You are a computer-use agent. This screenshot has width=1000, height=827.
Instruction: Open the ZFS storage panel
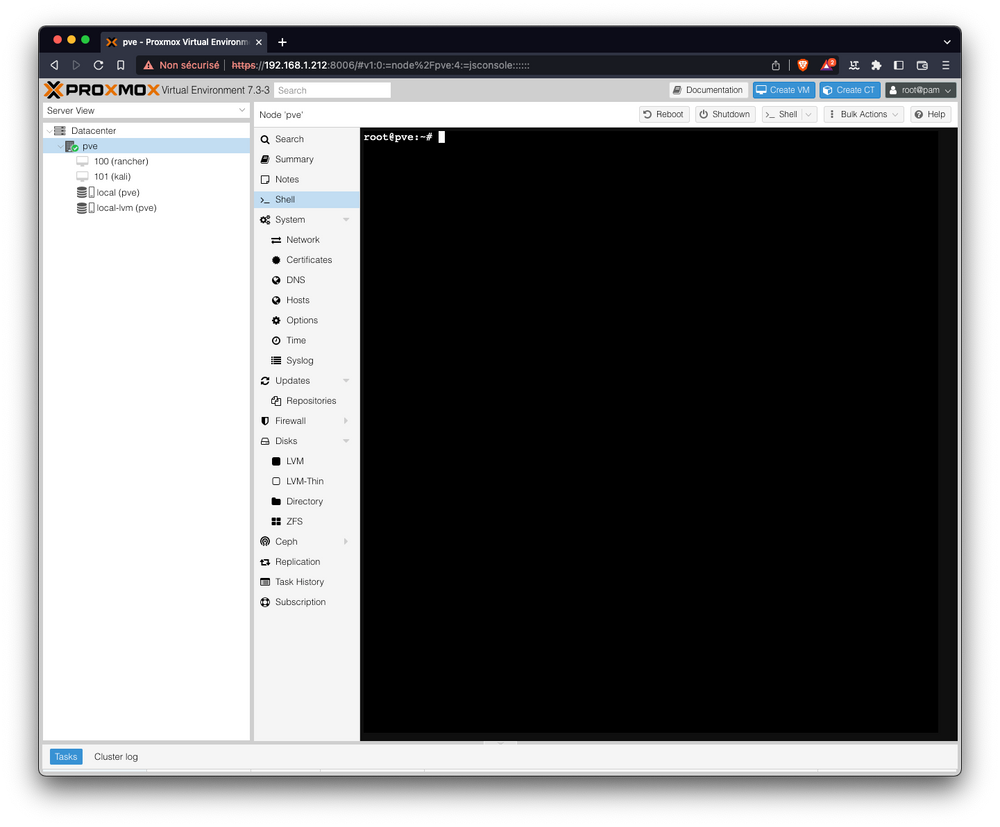(x=296, y=521)
